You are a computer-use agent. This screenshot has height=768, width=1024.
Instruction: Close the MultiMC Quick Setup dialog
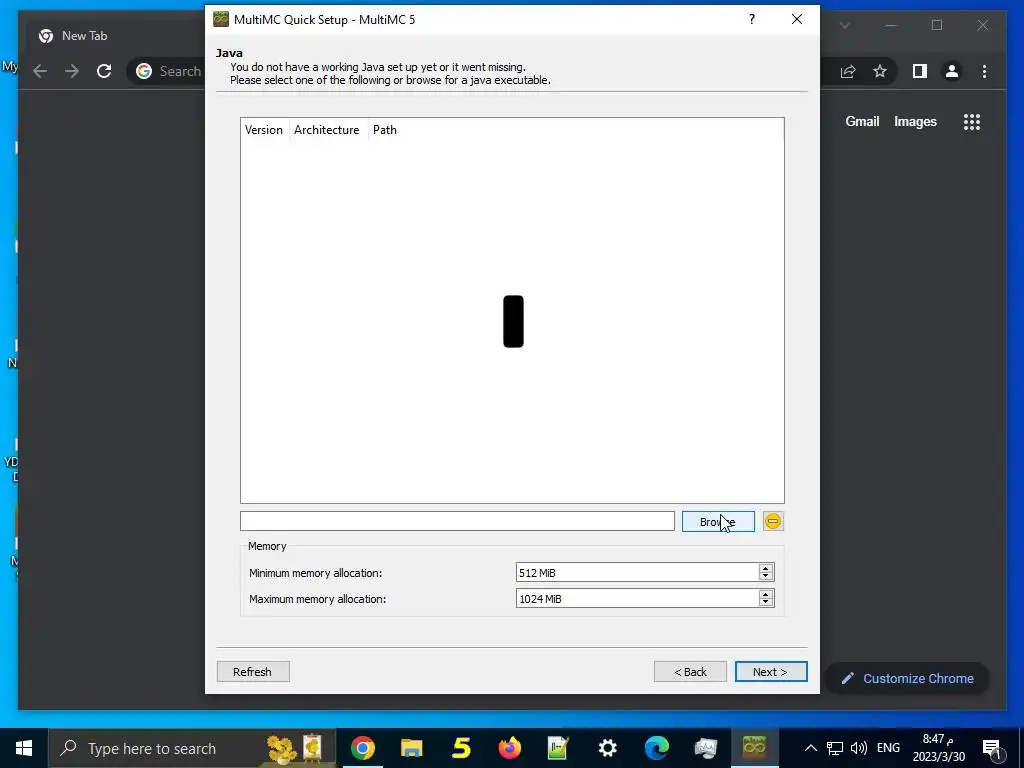pos(797,19)
